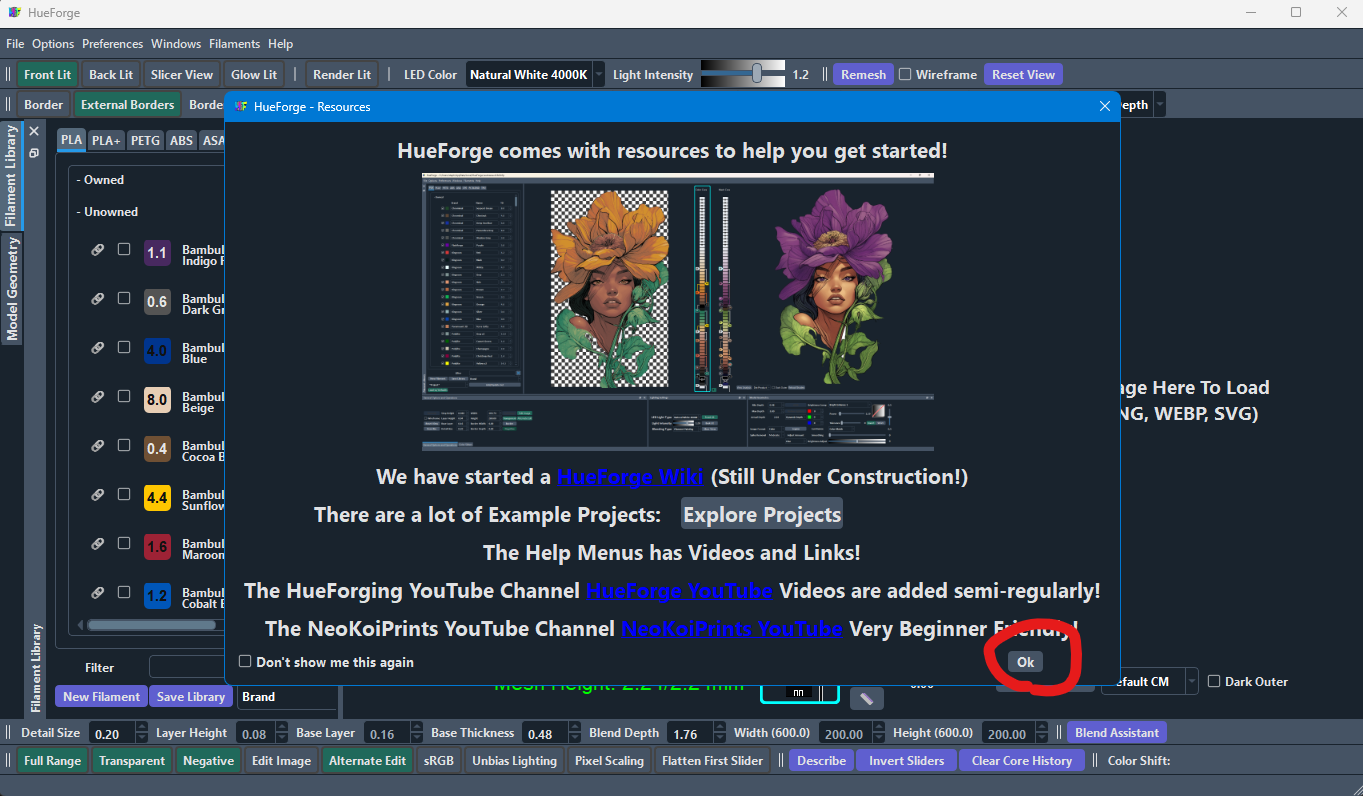Enable the Dark Outer checkbox

[1214, 681]
